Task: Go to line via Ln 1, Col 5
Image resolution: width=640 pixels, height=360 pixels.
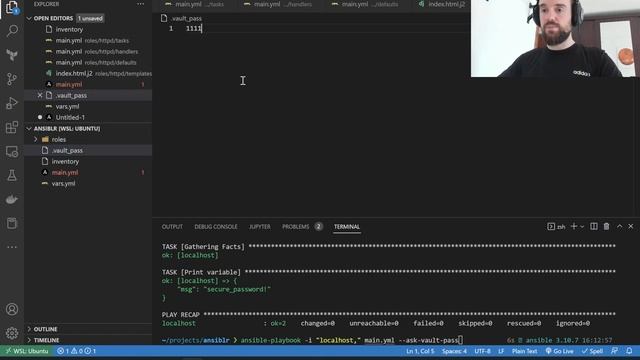Action: pos(420,351)
